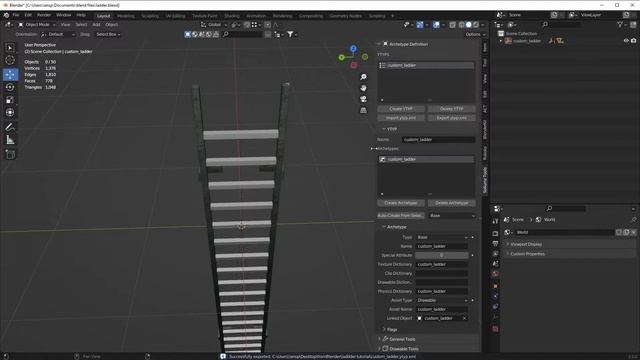Click the viewport zoom magnifier icon
Screen dimensions: 640x360
[363, 77]
